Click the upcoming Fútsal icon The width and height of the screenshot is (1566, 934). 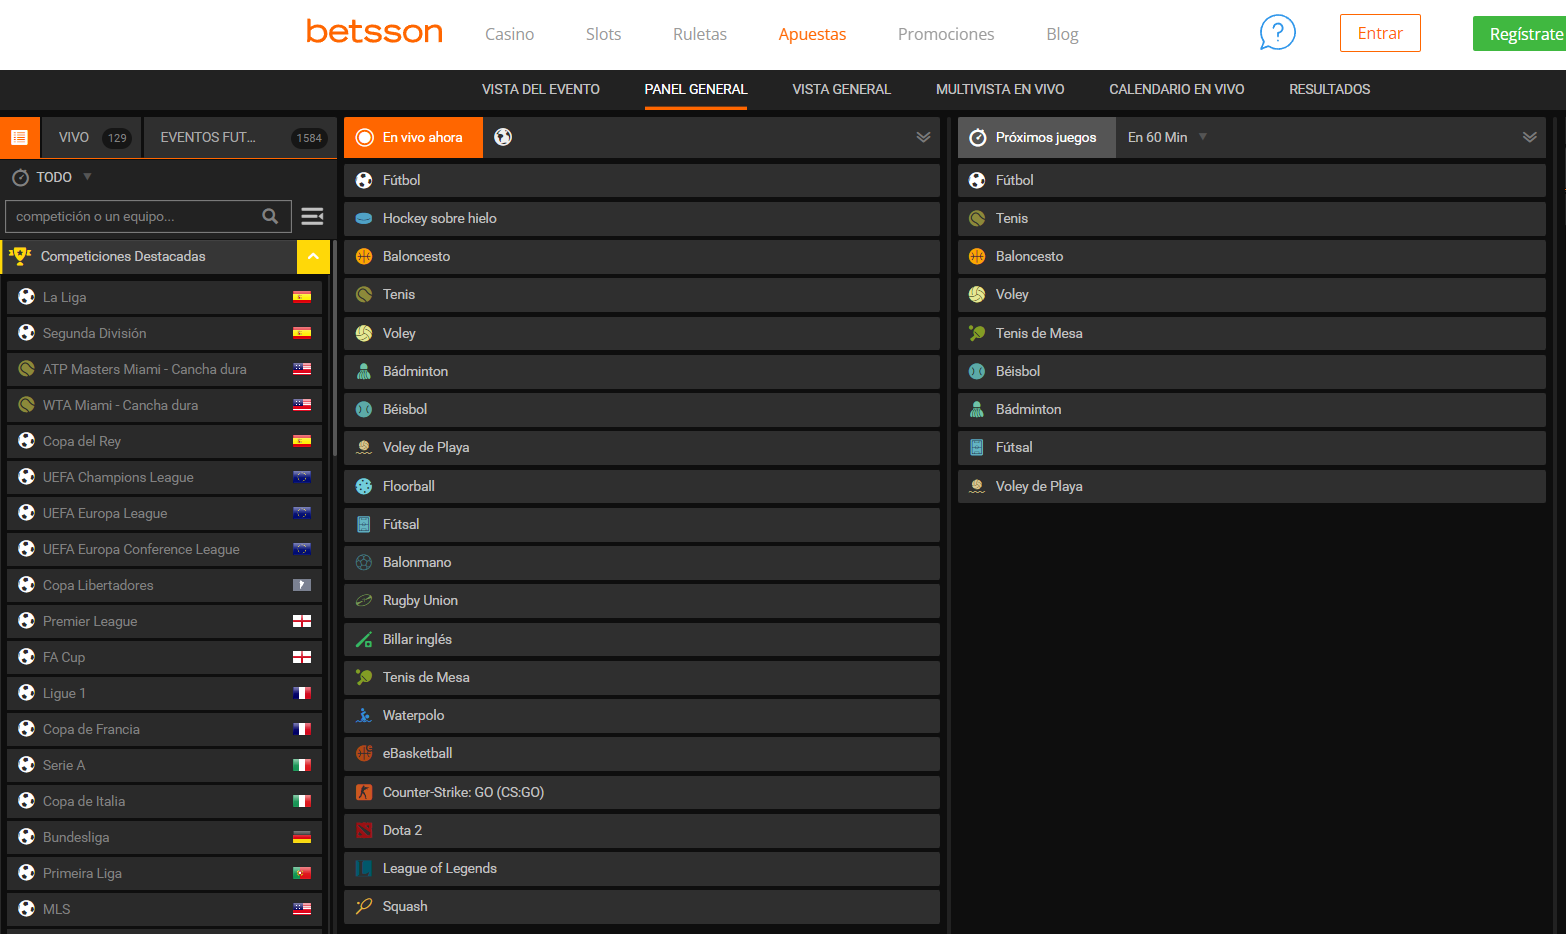pos(977,447)
